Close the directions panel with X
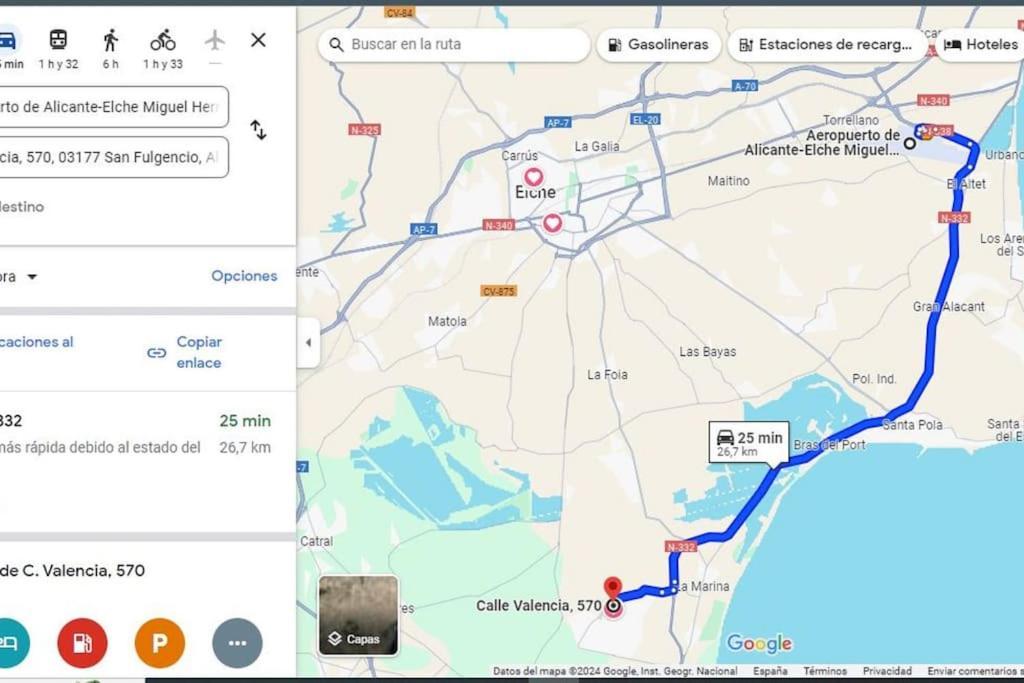1024x683 pixels. (x=258, y=40)
